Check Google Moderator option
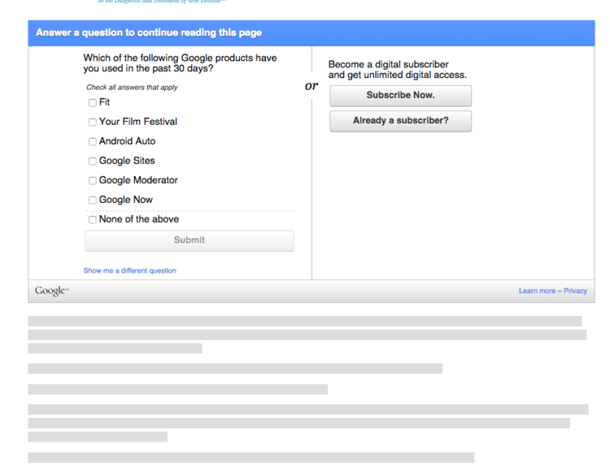This screenshot has width=610, height=470. pyautogui.click(x=92, y=181)
